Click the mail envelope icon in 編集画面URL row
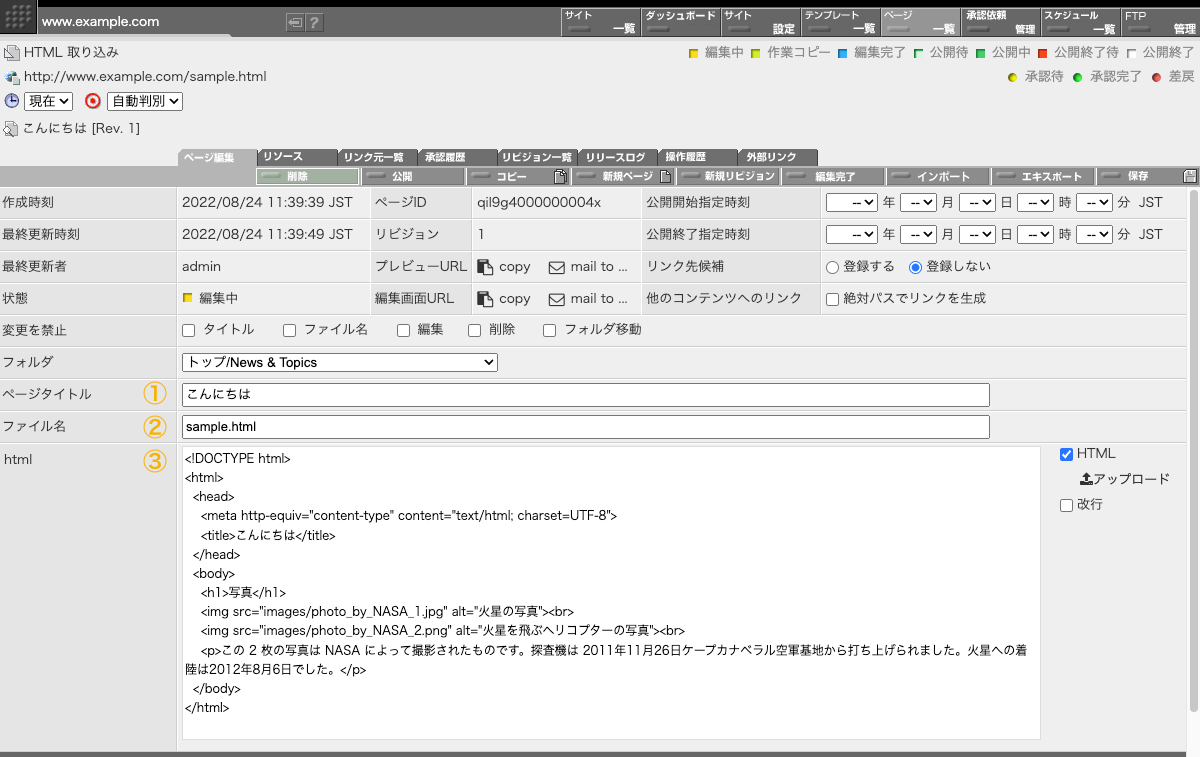Viewport: 1200px width, 757px height. point(557,299)
